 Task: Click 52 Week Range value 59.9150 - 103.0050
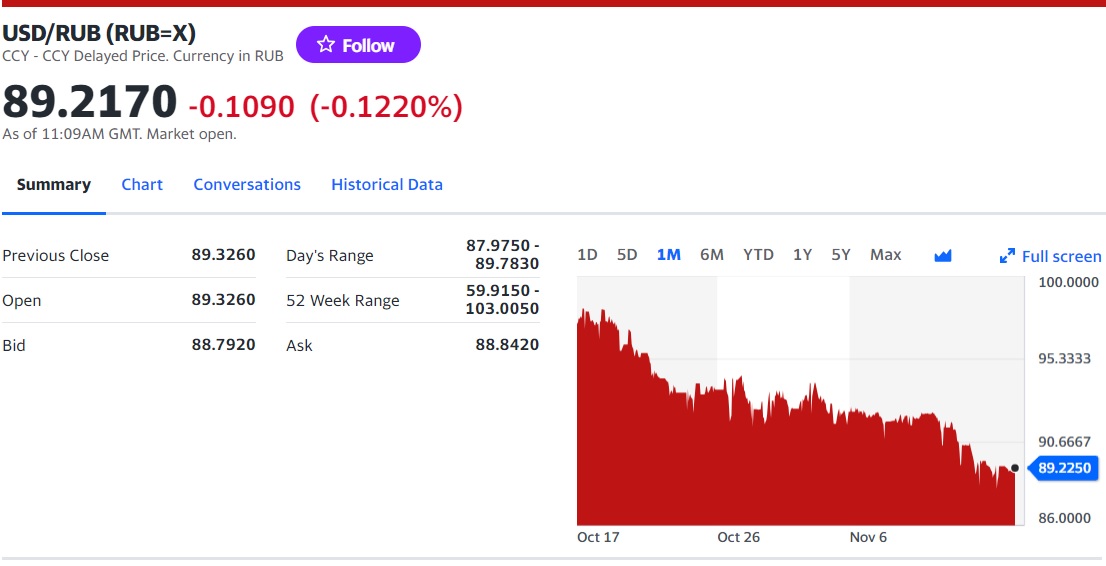(502, 300)
